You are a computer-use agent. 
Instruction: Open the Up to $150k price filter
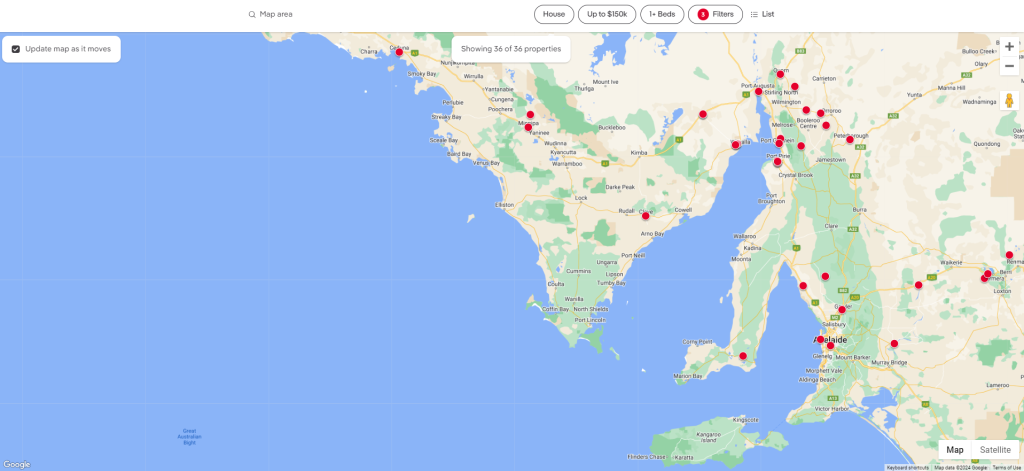click(x=607, y=14)
